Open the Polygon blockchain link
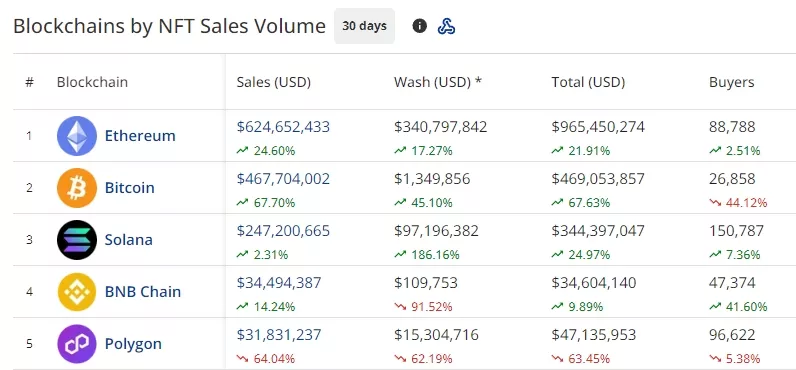 click(133, 344)
